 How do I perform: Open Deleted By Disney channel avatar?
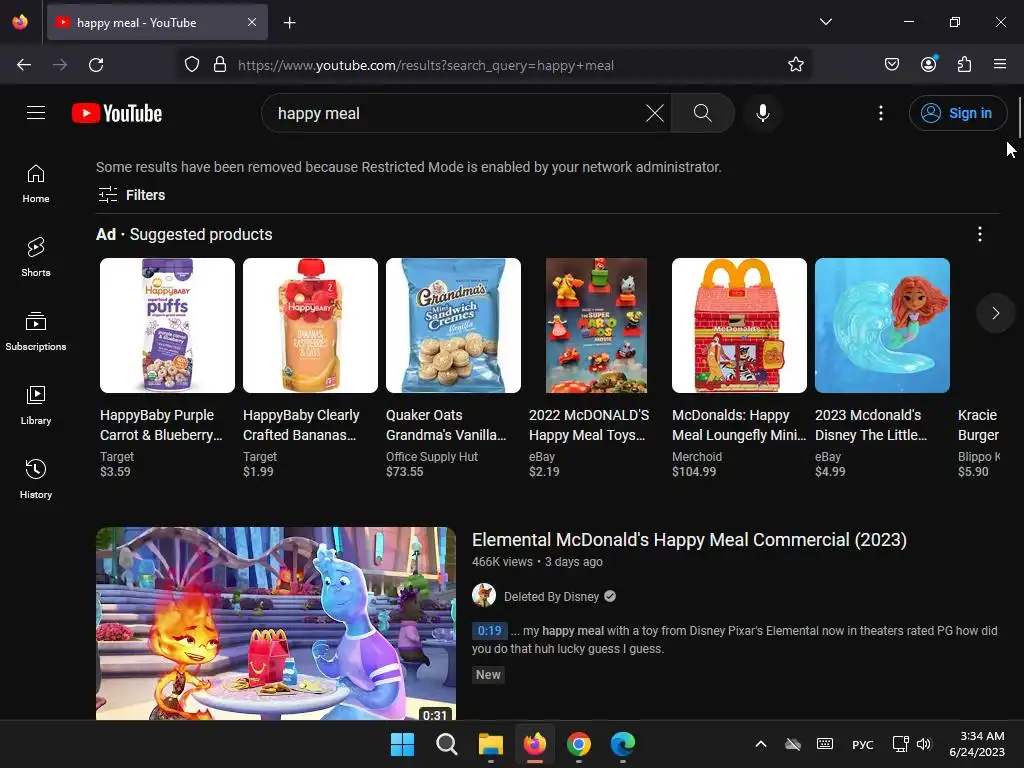click(x=484, y=596)
